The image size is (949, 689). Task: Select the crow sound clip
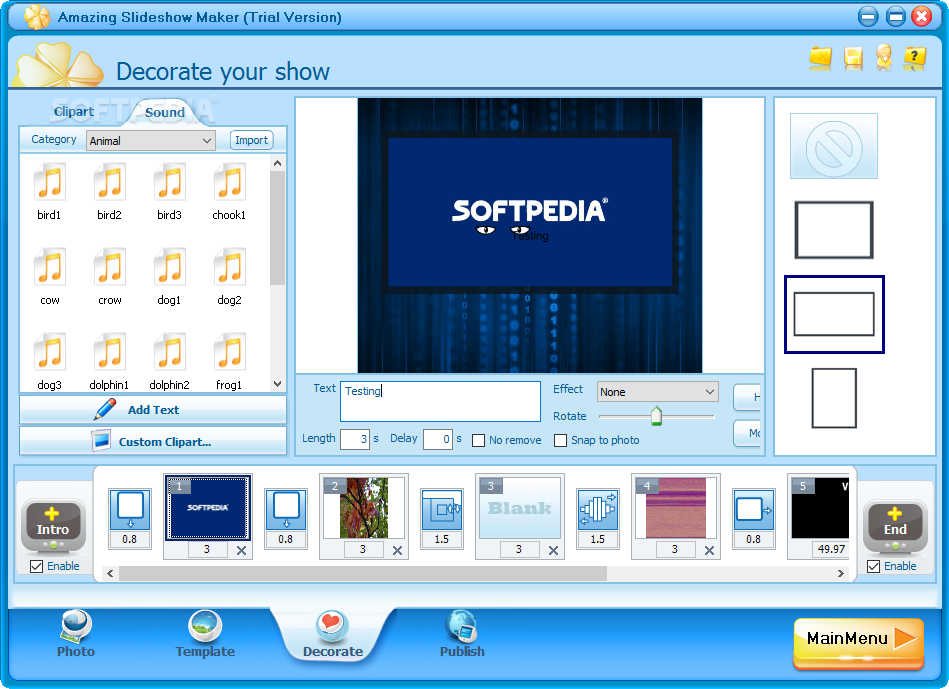click(109, 276)
